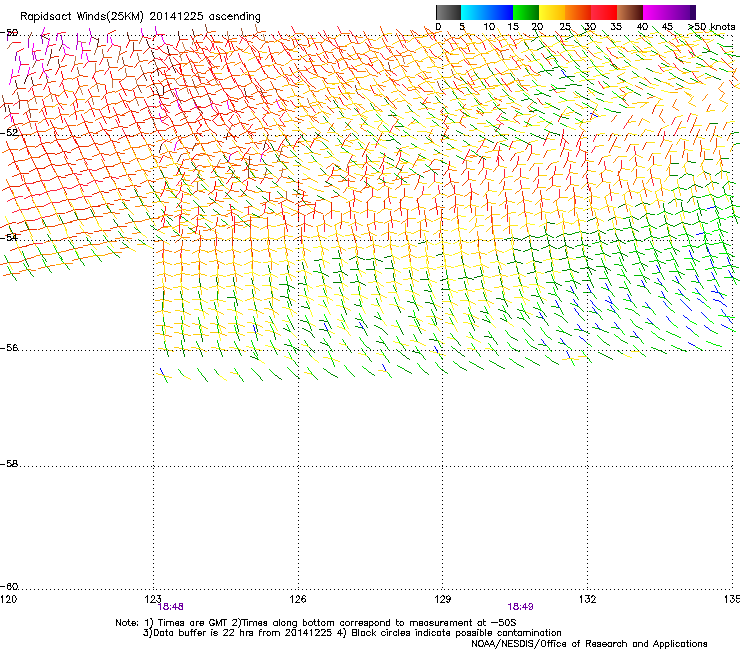The height and width of the screenshot is (650, 740).
Task: Click the '>50 knots' legend label
Action: tap(712, 27)
